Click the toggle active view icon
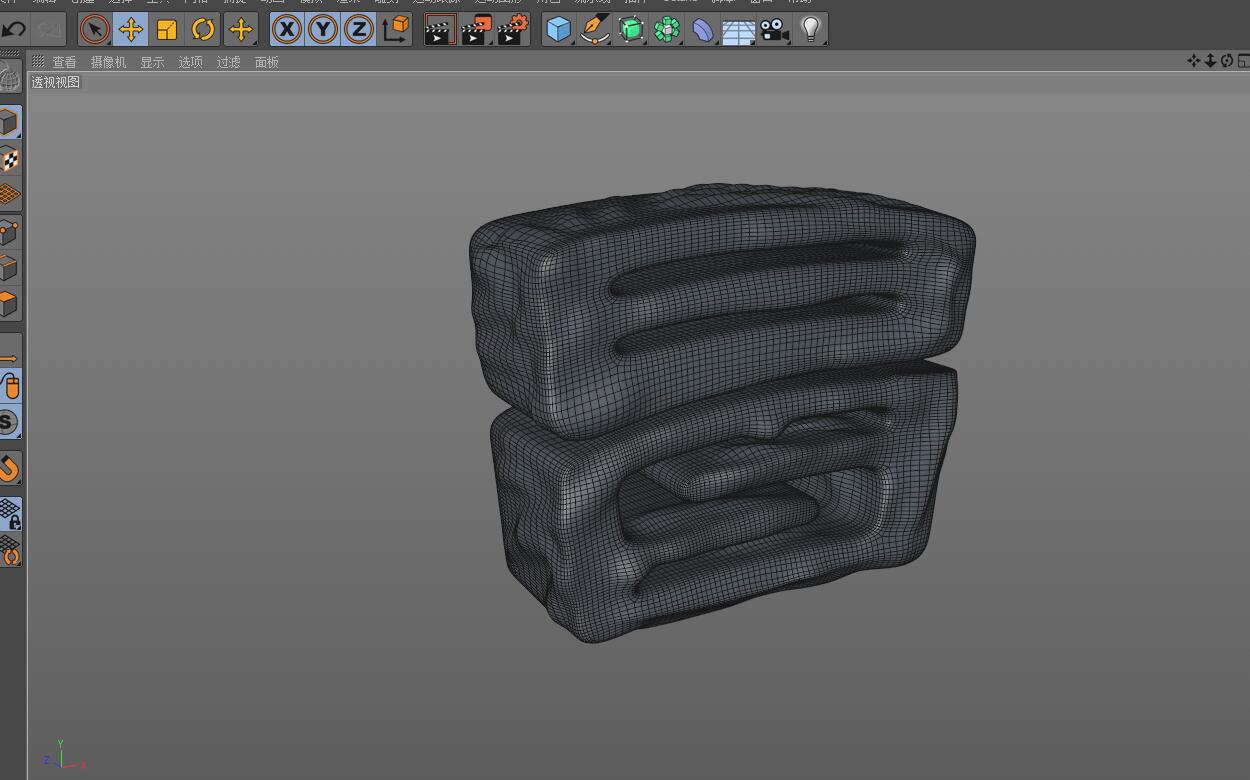 click(1243, 61)
